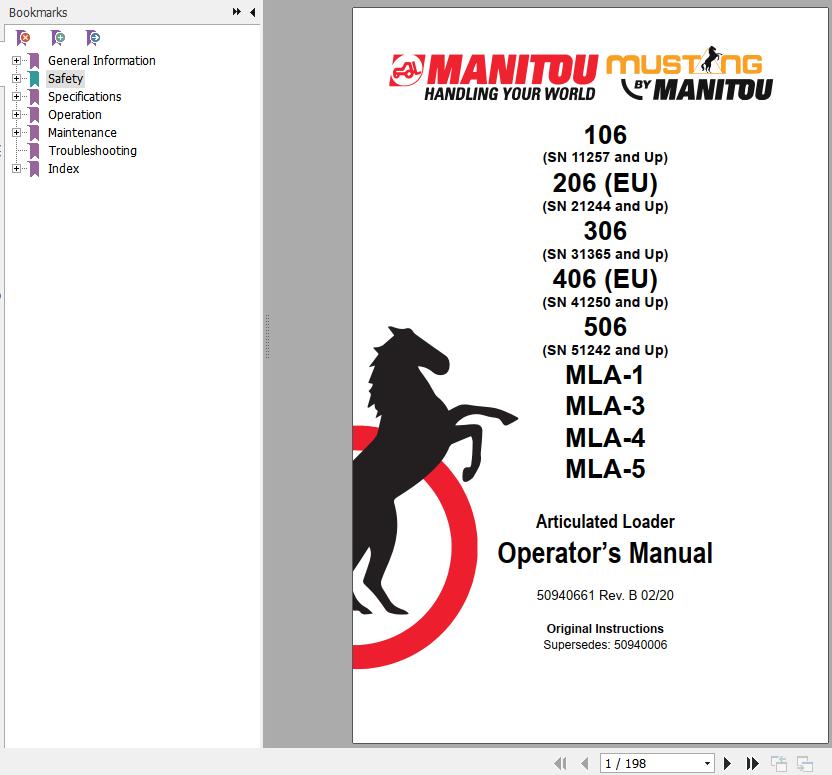Viewport: 832px width, 775px height.
Task: Click the '(SN 51242 and Up)' text
Action: point(605,350)
